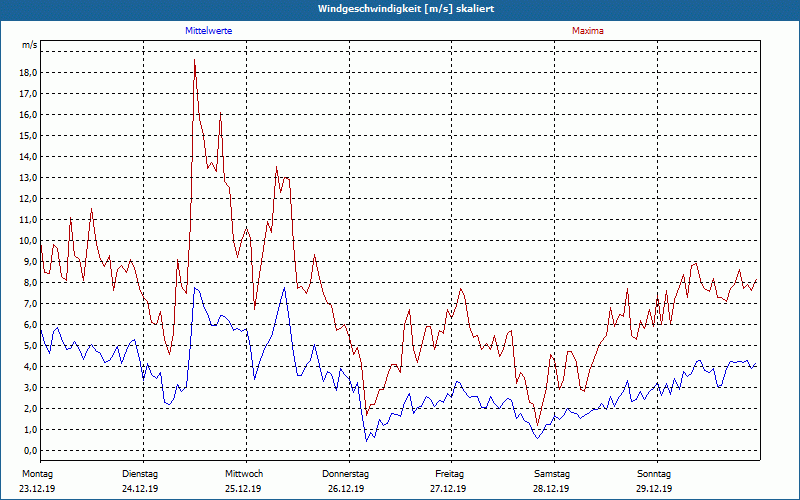Click the '0,0' y-axis value
This screenshot has height=500, width=800.
[30, 451]
